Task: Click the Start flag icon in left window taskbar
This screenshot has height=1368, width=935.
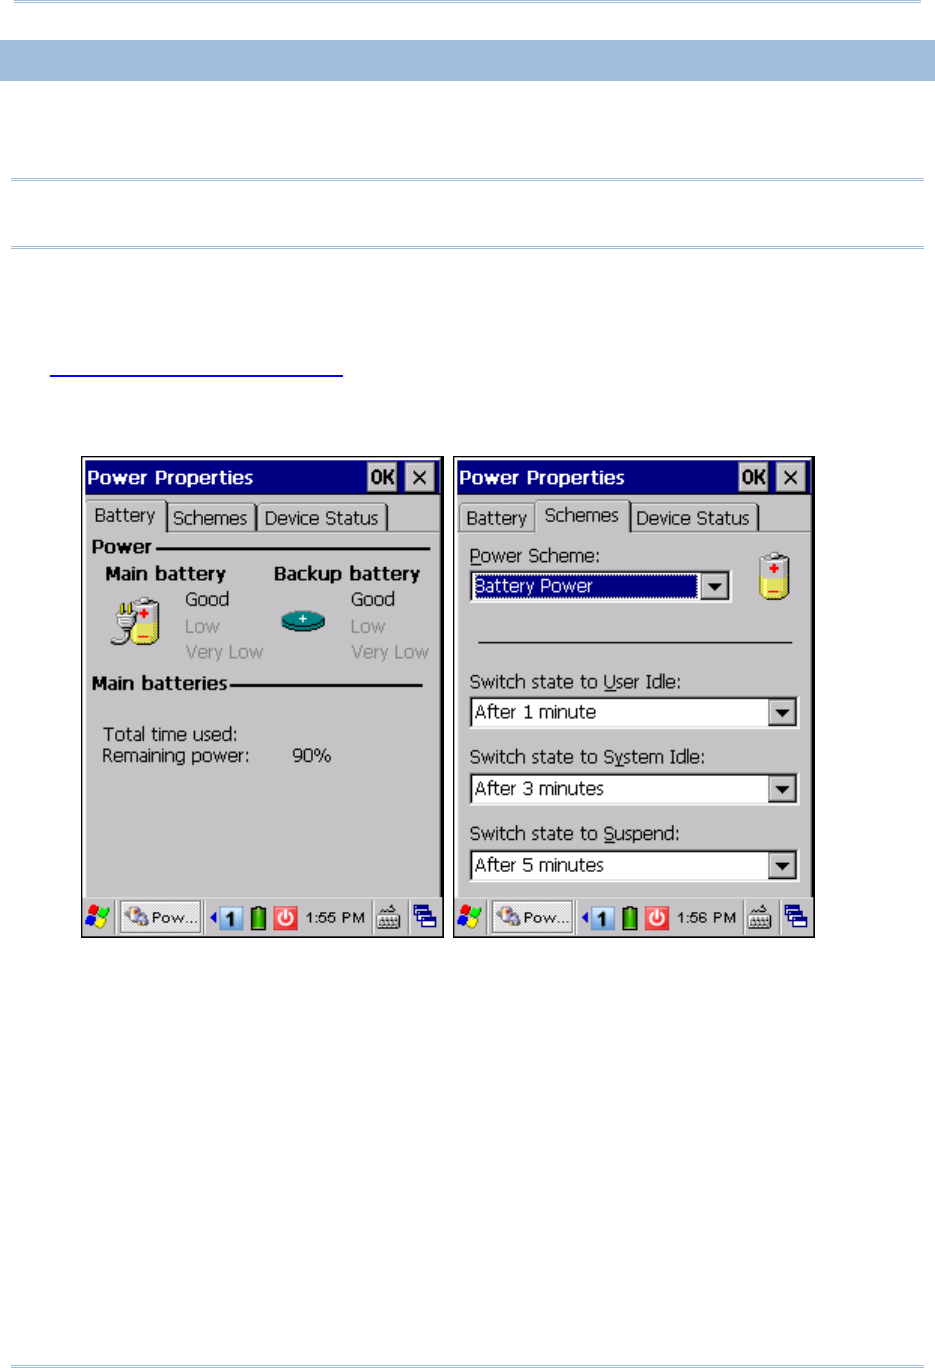Action: pos(98,917)
